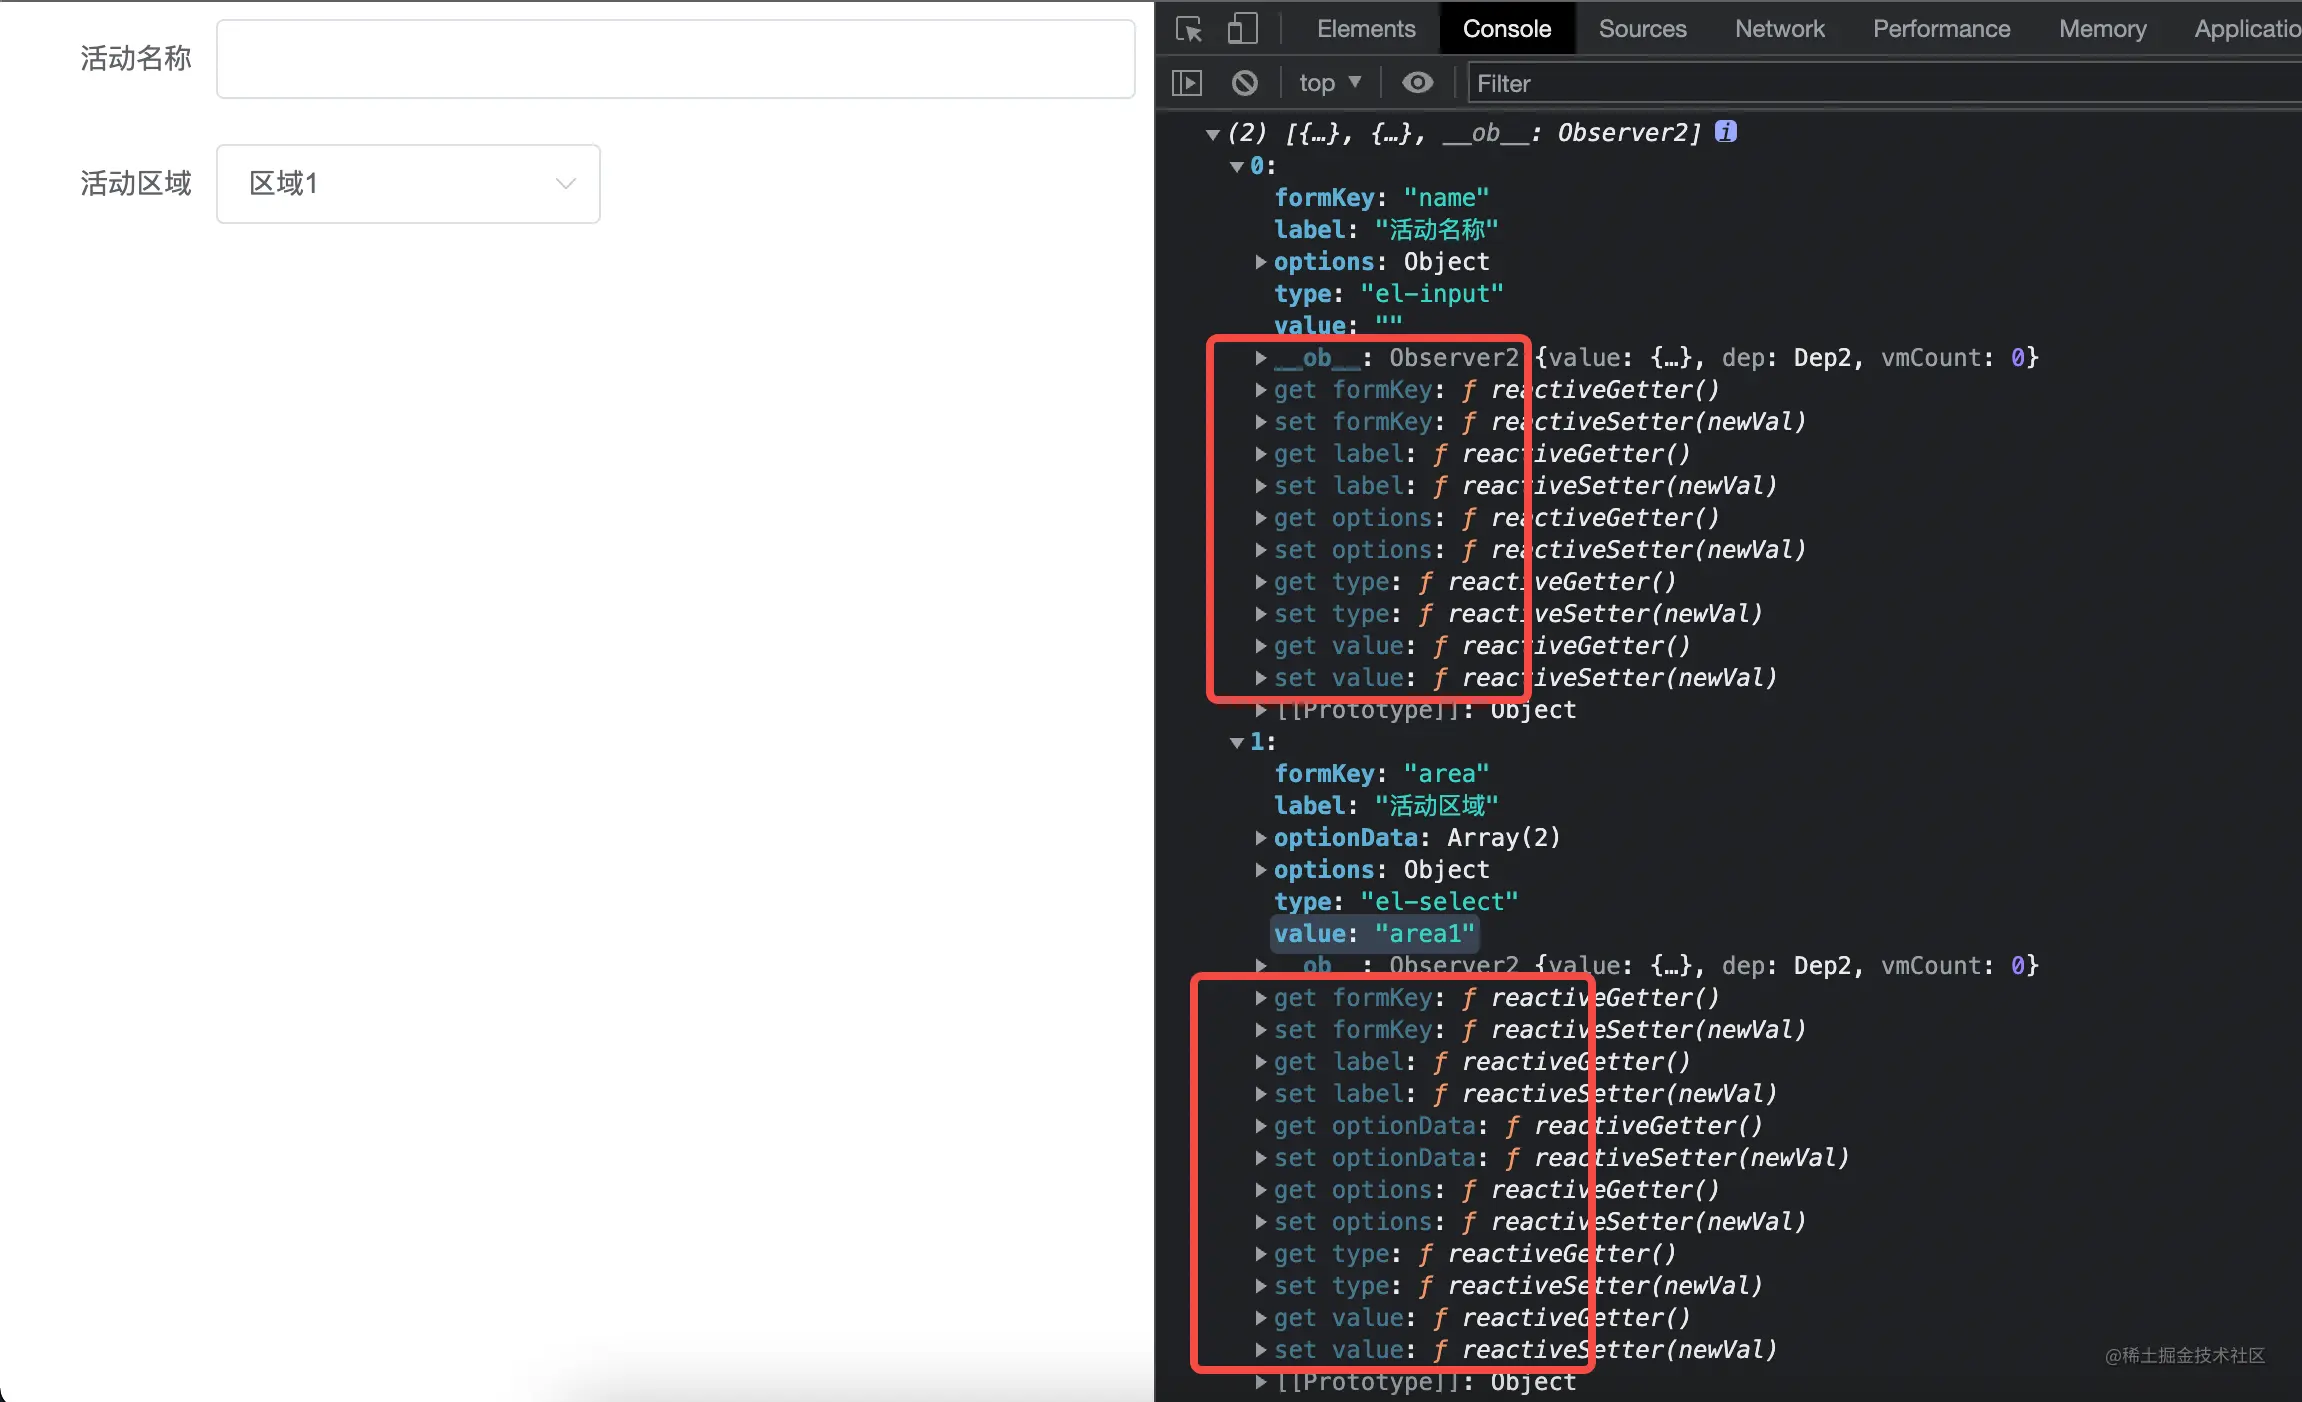The width and height of the screenshot is (2302, 1402).
Task: Click the console Filter input field
Action: point(1880,83)
